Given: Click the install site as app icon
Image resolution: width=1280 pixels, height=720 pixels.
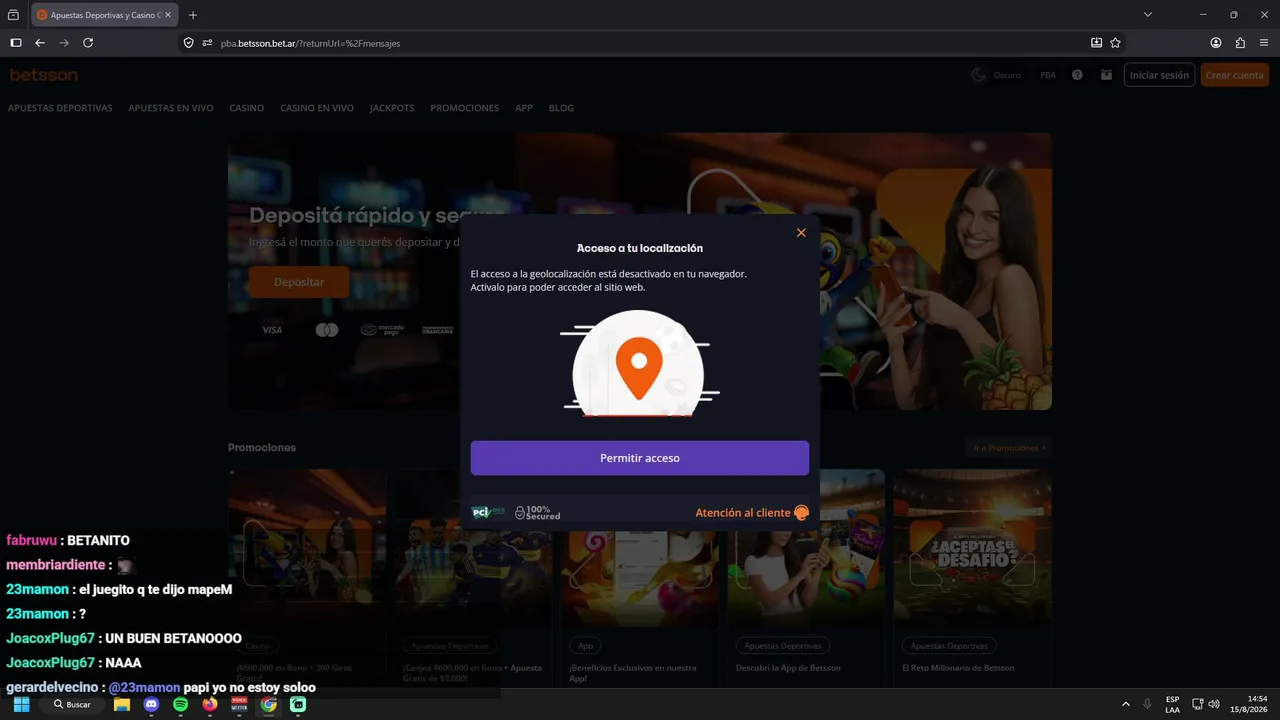Looking at the screenshot, I should 1096,43.
